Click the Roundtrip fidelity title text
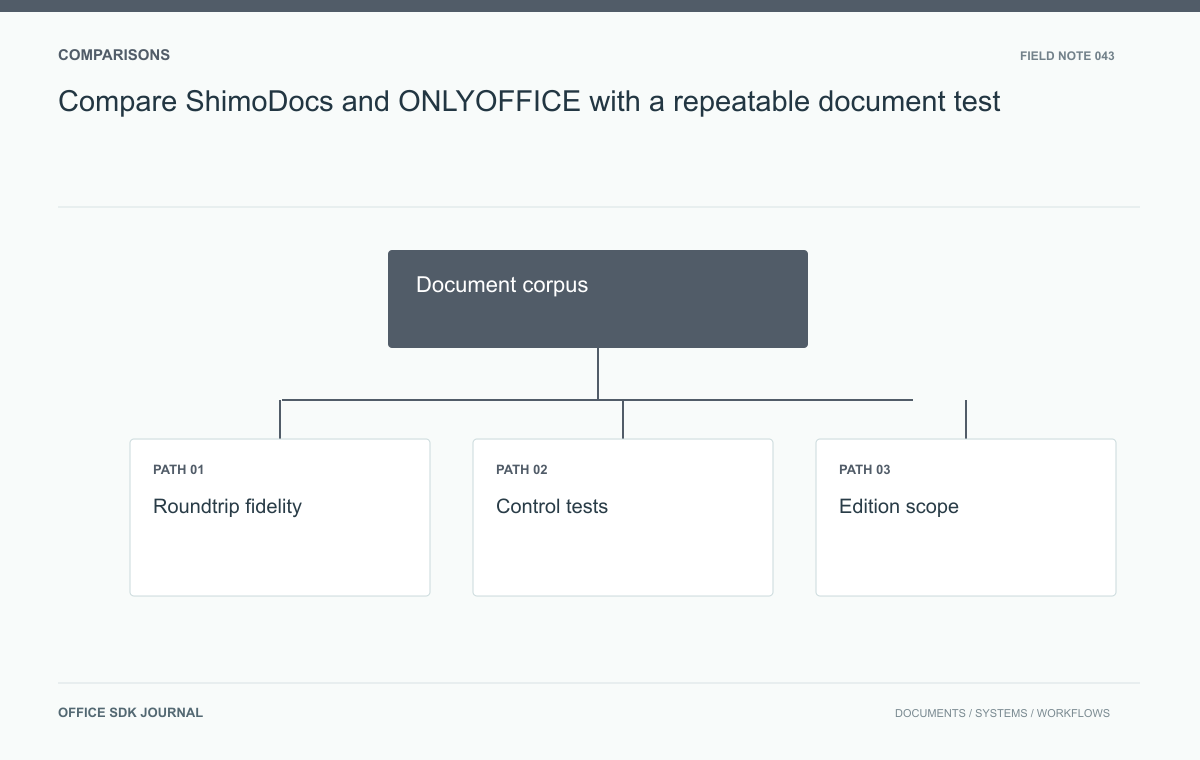Screen dimensions: 1200x760 click(227, 506)
